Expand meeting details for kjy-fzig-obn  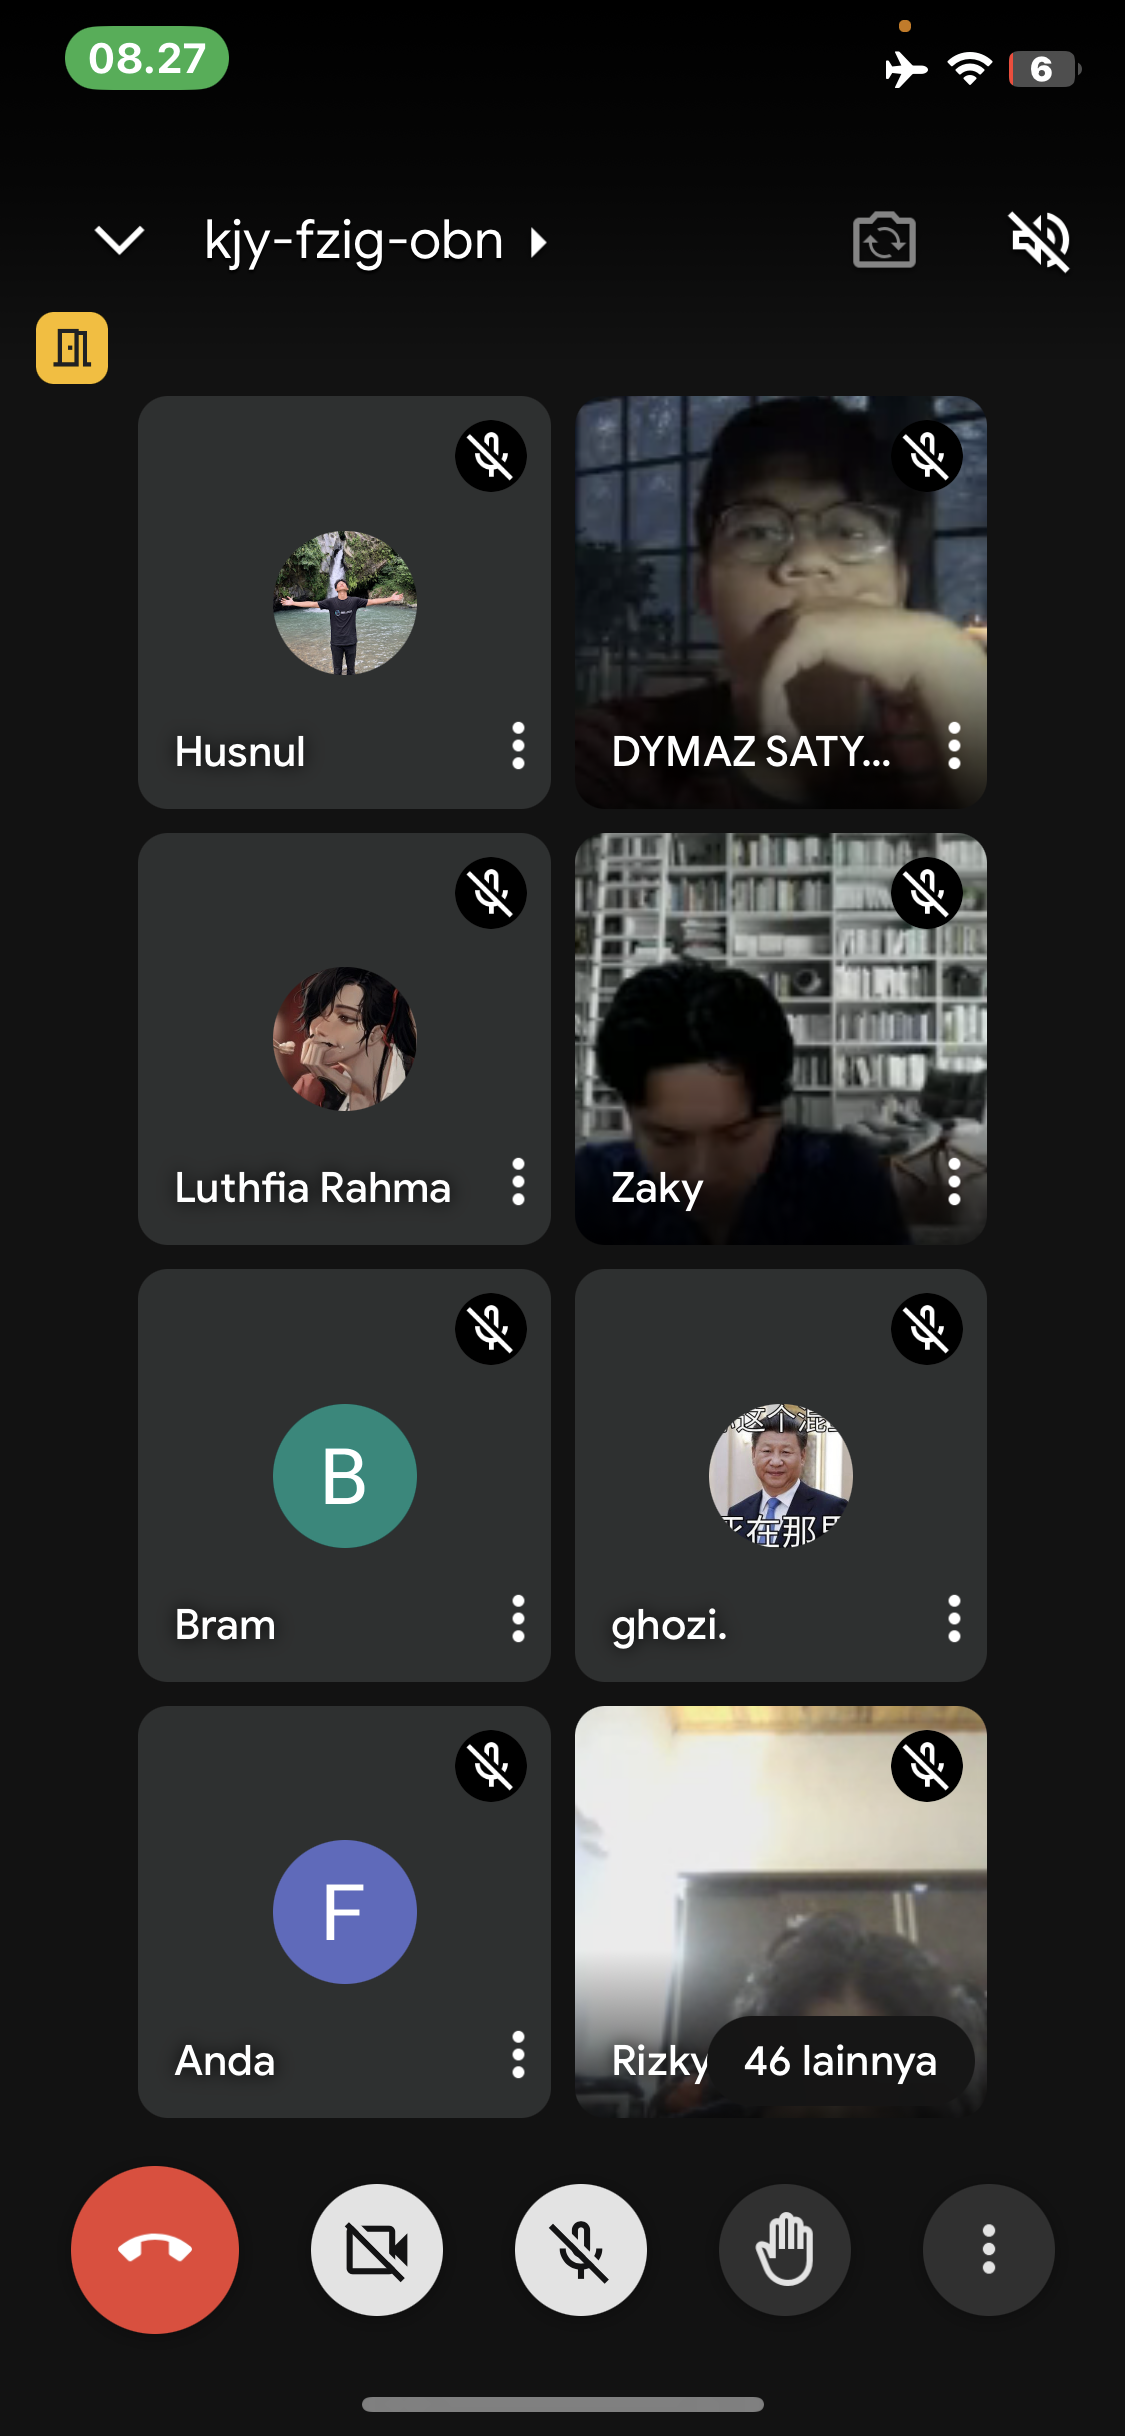point(376,241)
